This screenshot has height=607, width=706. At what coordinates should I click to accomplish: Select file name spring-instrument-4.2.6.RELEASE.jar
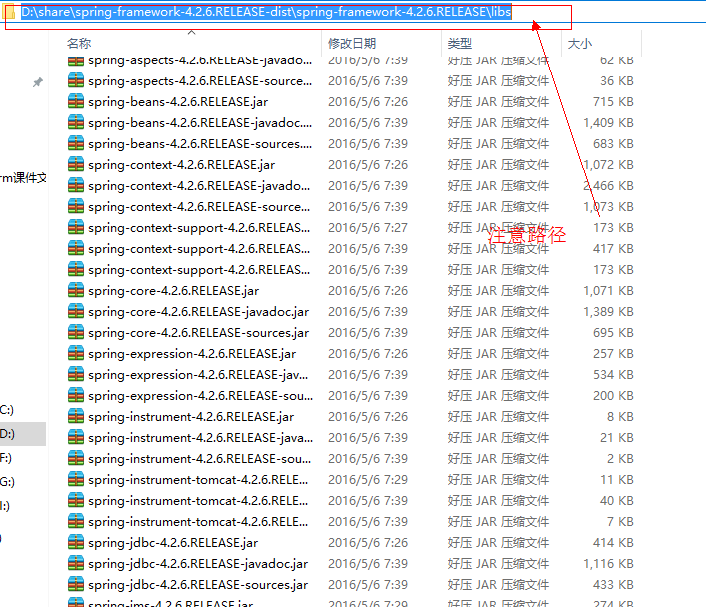click(x=191, y=417)
